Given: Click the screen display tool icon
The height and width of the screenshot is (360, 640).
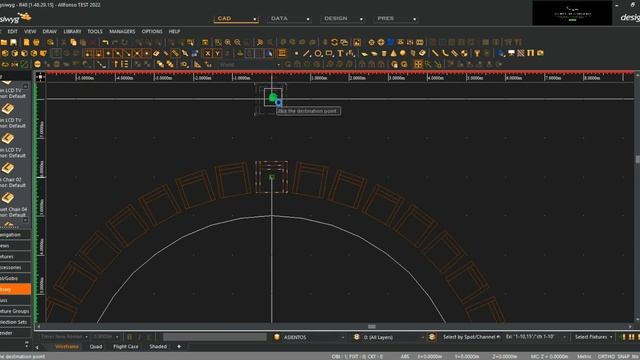Looking at the screenshot, I should pos(511,53).
